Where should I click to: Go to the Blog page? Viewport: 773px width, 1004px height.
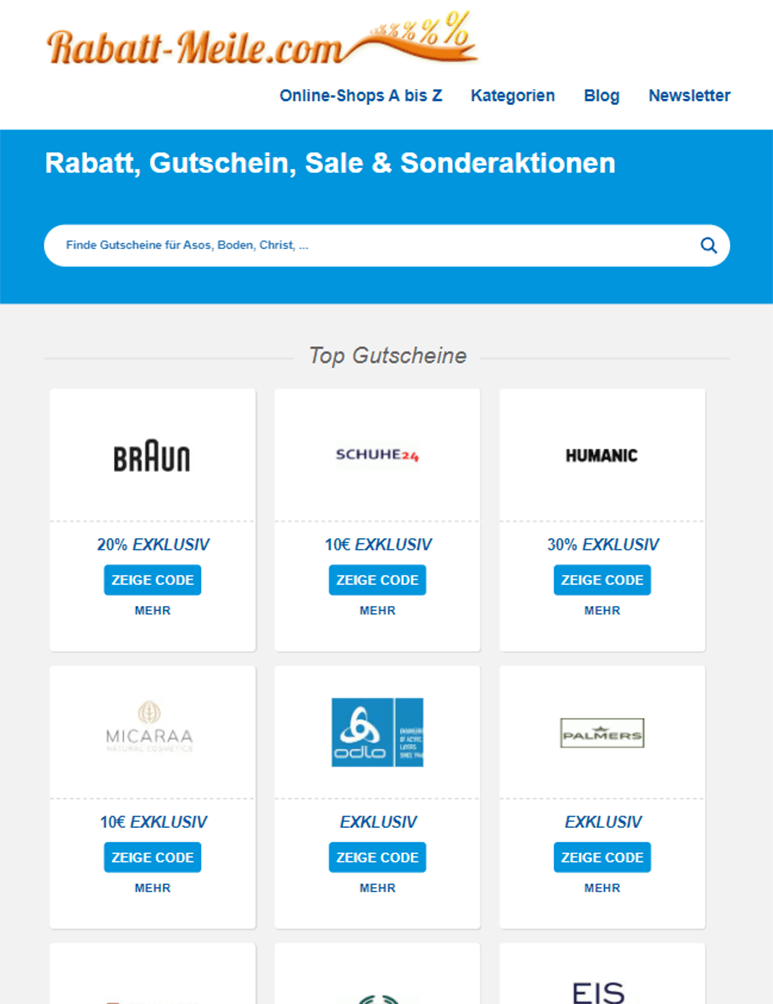pyautogui.click(x=602, y=96)
